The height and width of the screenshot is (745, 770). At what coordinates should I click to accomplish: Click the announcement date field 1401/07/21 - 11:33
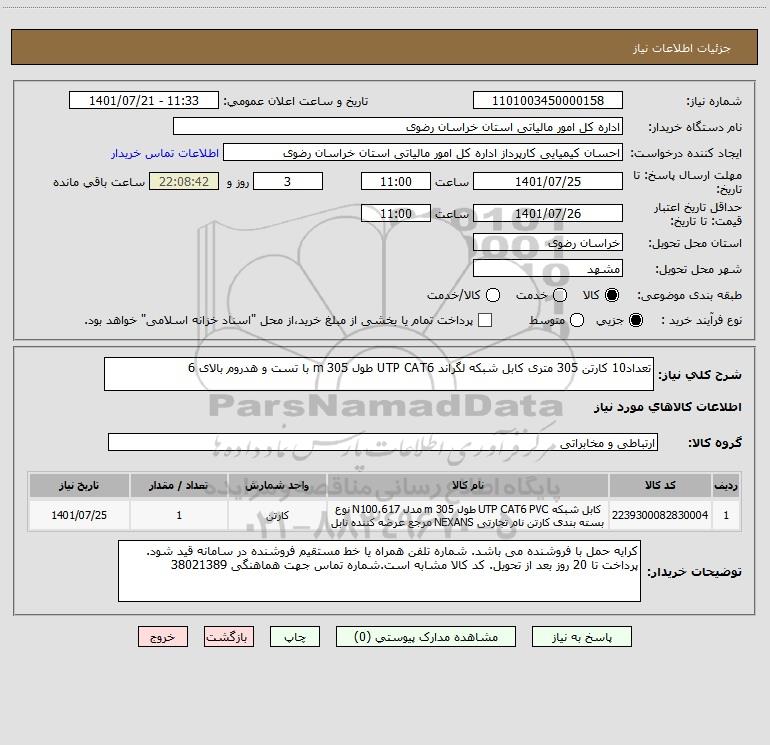pyautogui.click(x=143, y=101)
